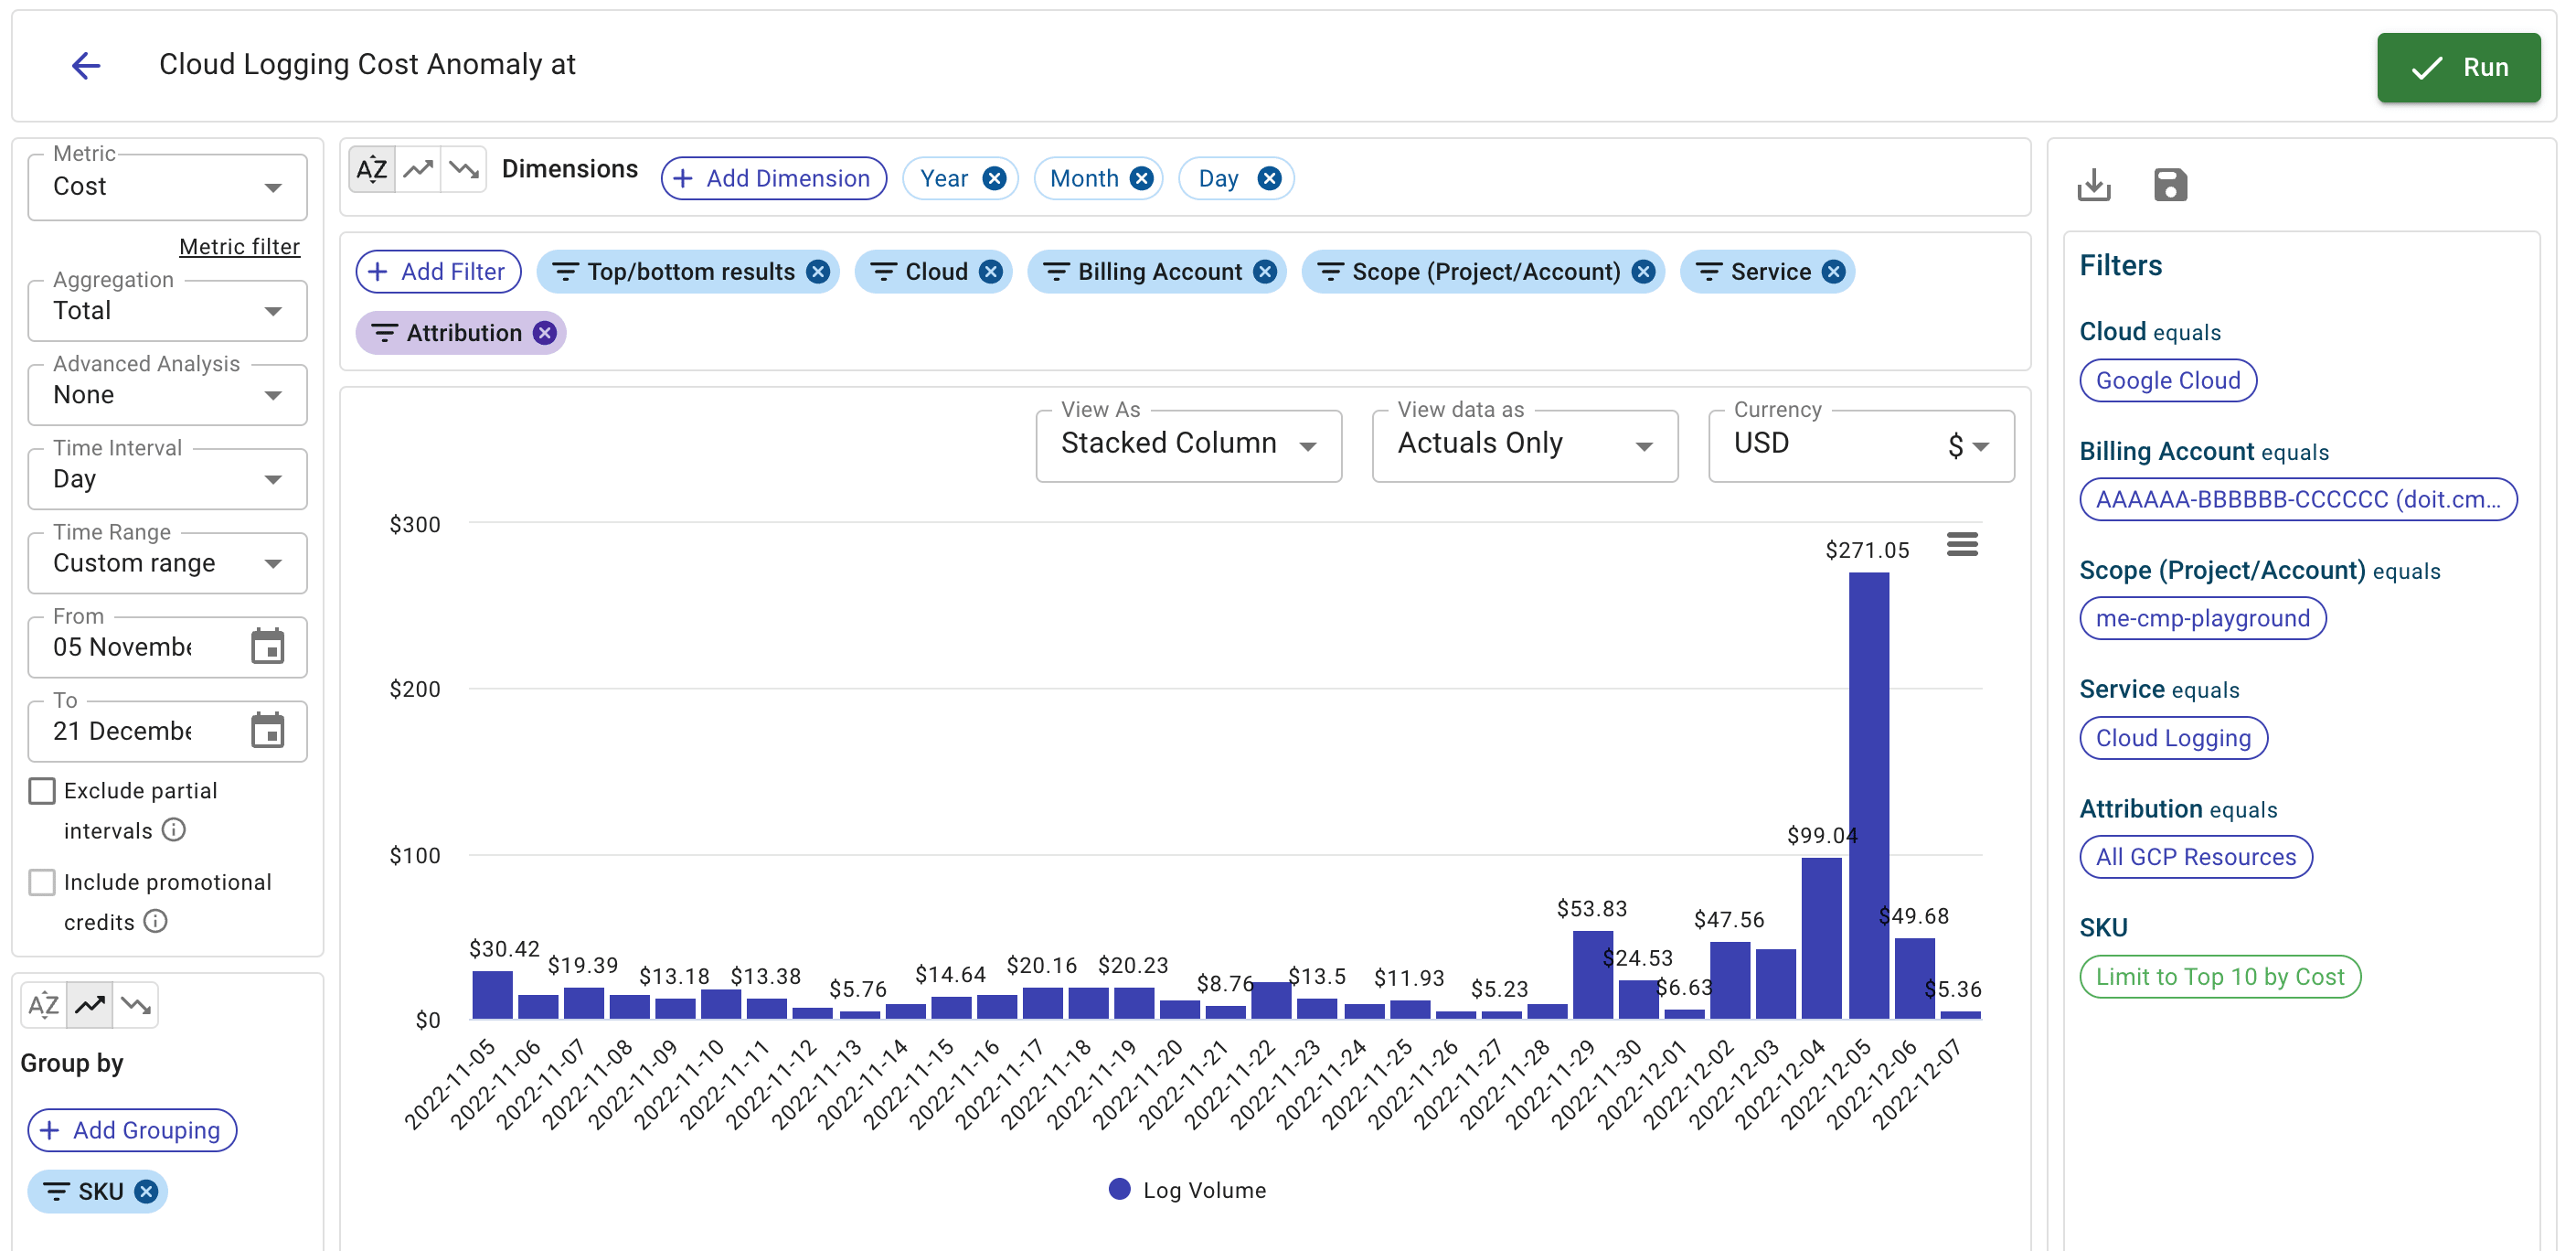Open the Metric filter link
Image resolution: width=2576 pixels, height=1251 pixels.
click(239, 247)
